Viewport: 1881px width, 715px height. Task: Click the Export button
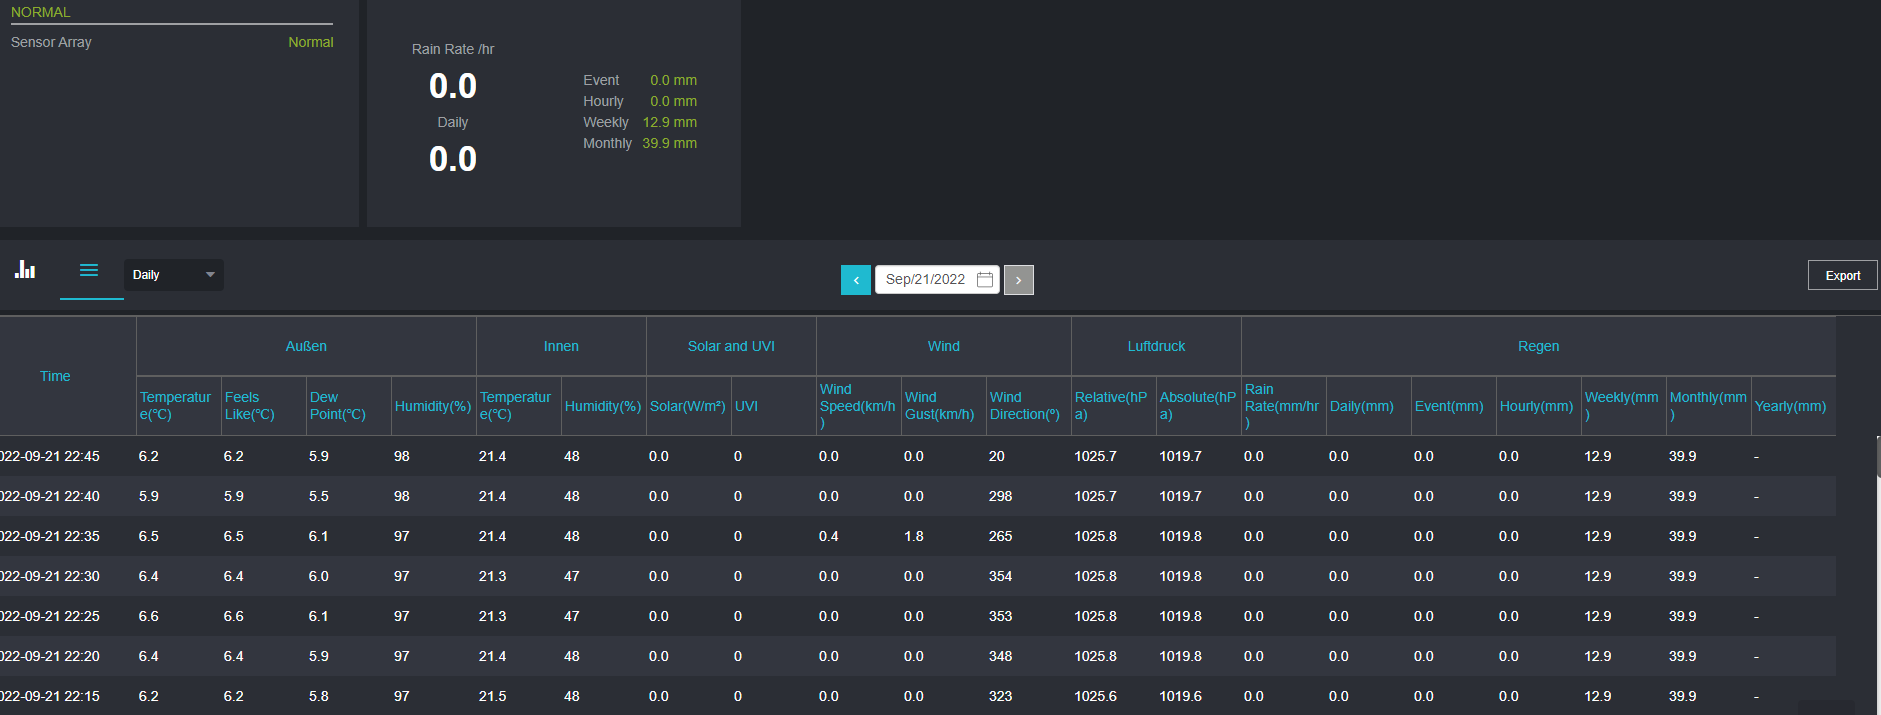click(1842, 276)
